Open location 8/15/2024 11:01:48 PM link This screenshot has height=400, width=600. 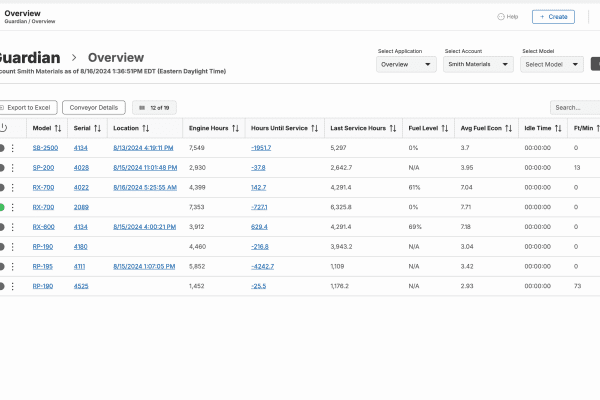tap(145, 168)
